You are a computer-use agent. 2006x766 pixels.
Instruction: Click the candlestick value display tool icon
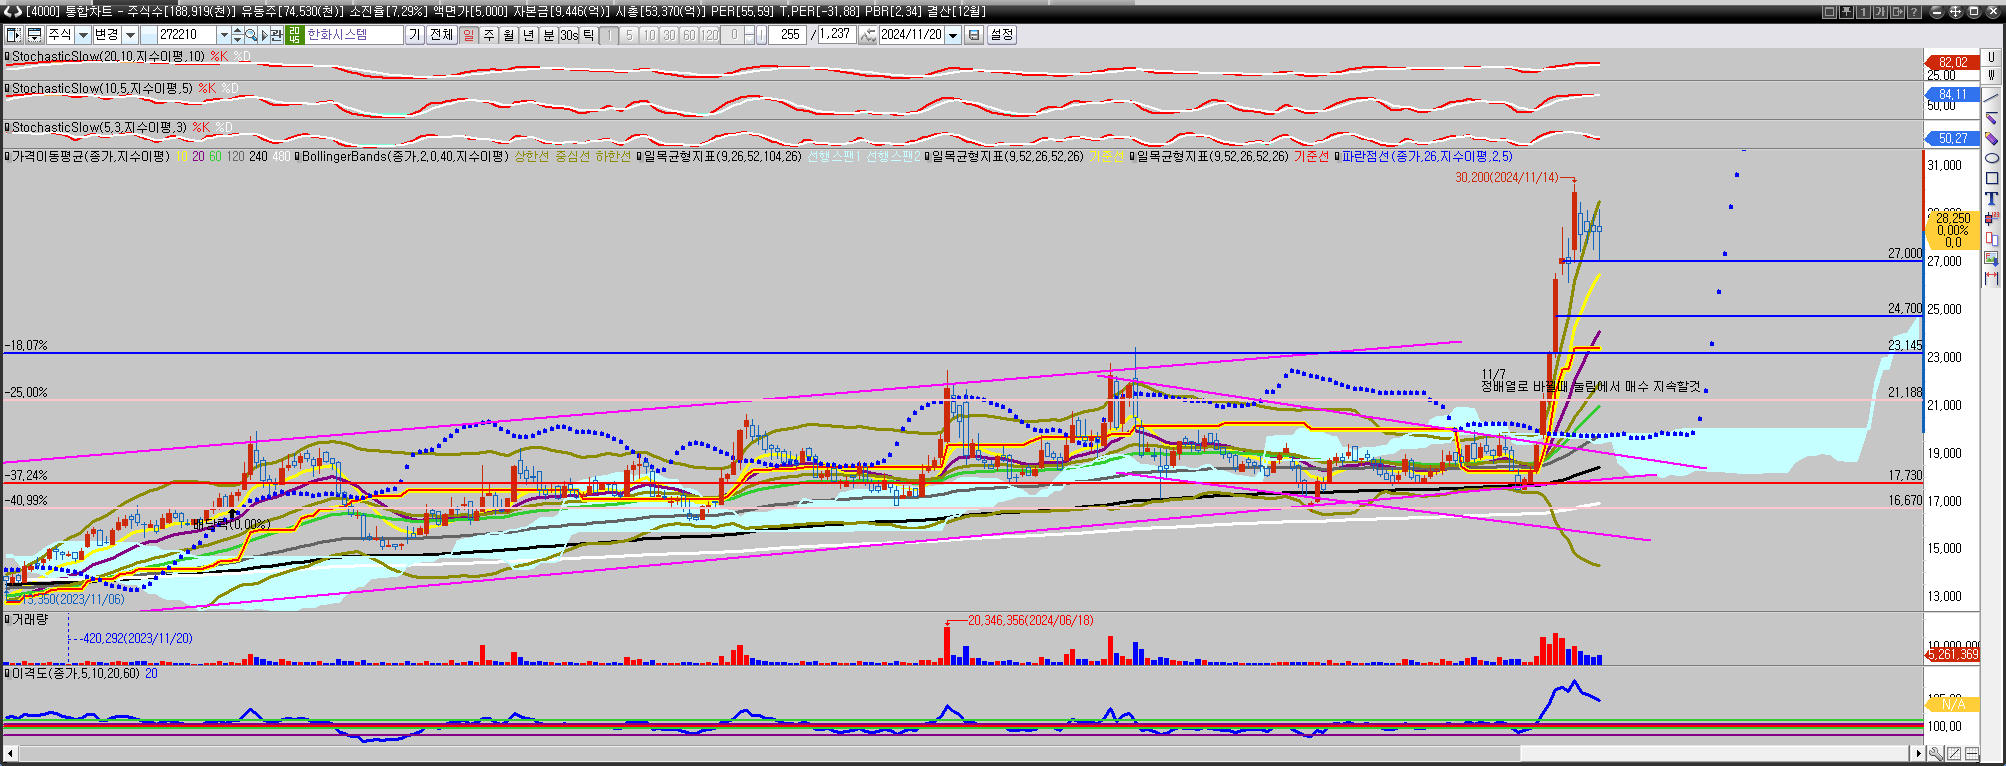(x=1991, y=218)
